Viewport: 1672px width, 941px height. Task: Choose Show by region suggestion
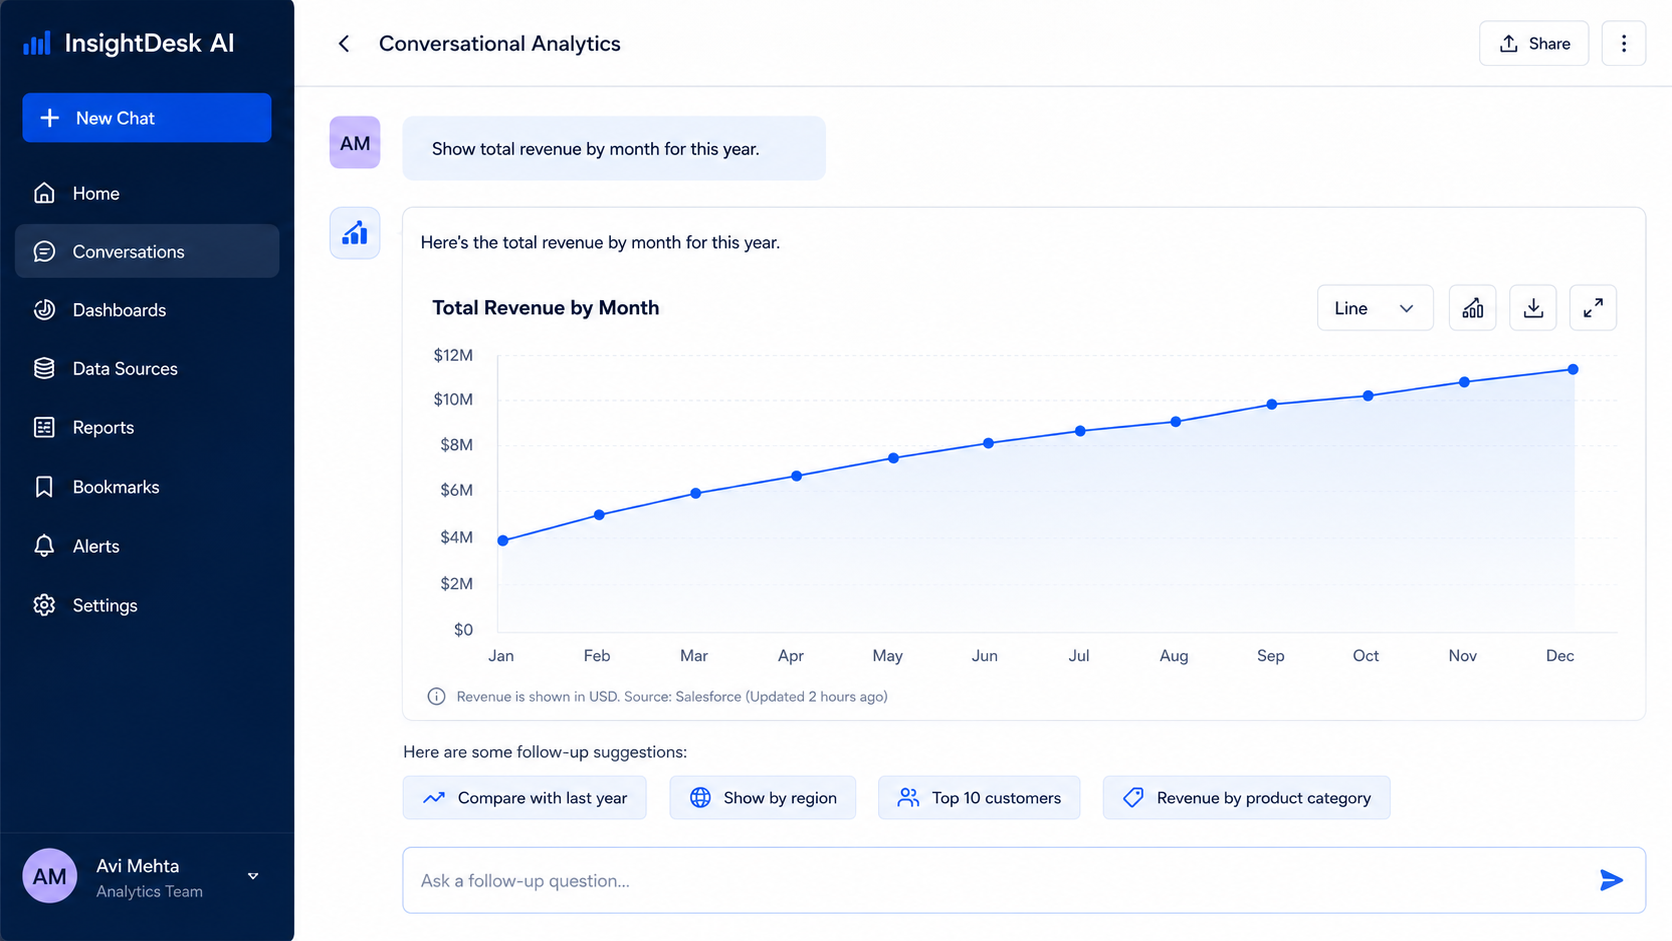point(763,798)
